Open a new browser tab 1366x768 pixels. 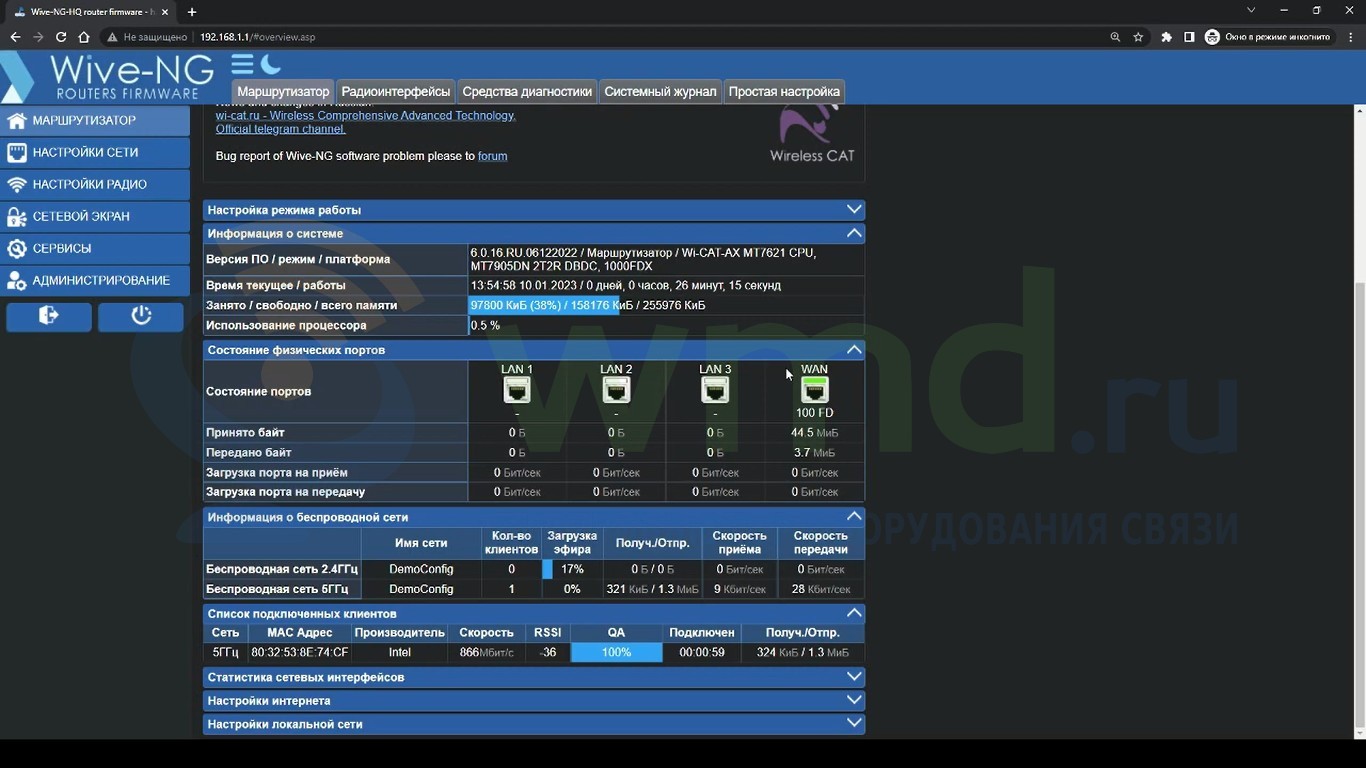click(x=192, y=12)
